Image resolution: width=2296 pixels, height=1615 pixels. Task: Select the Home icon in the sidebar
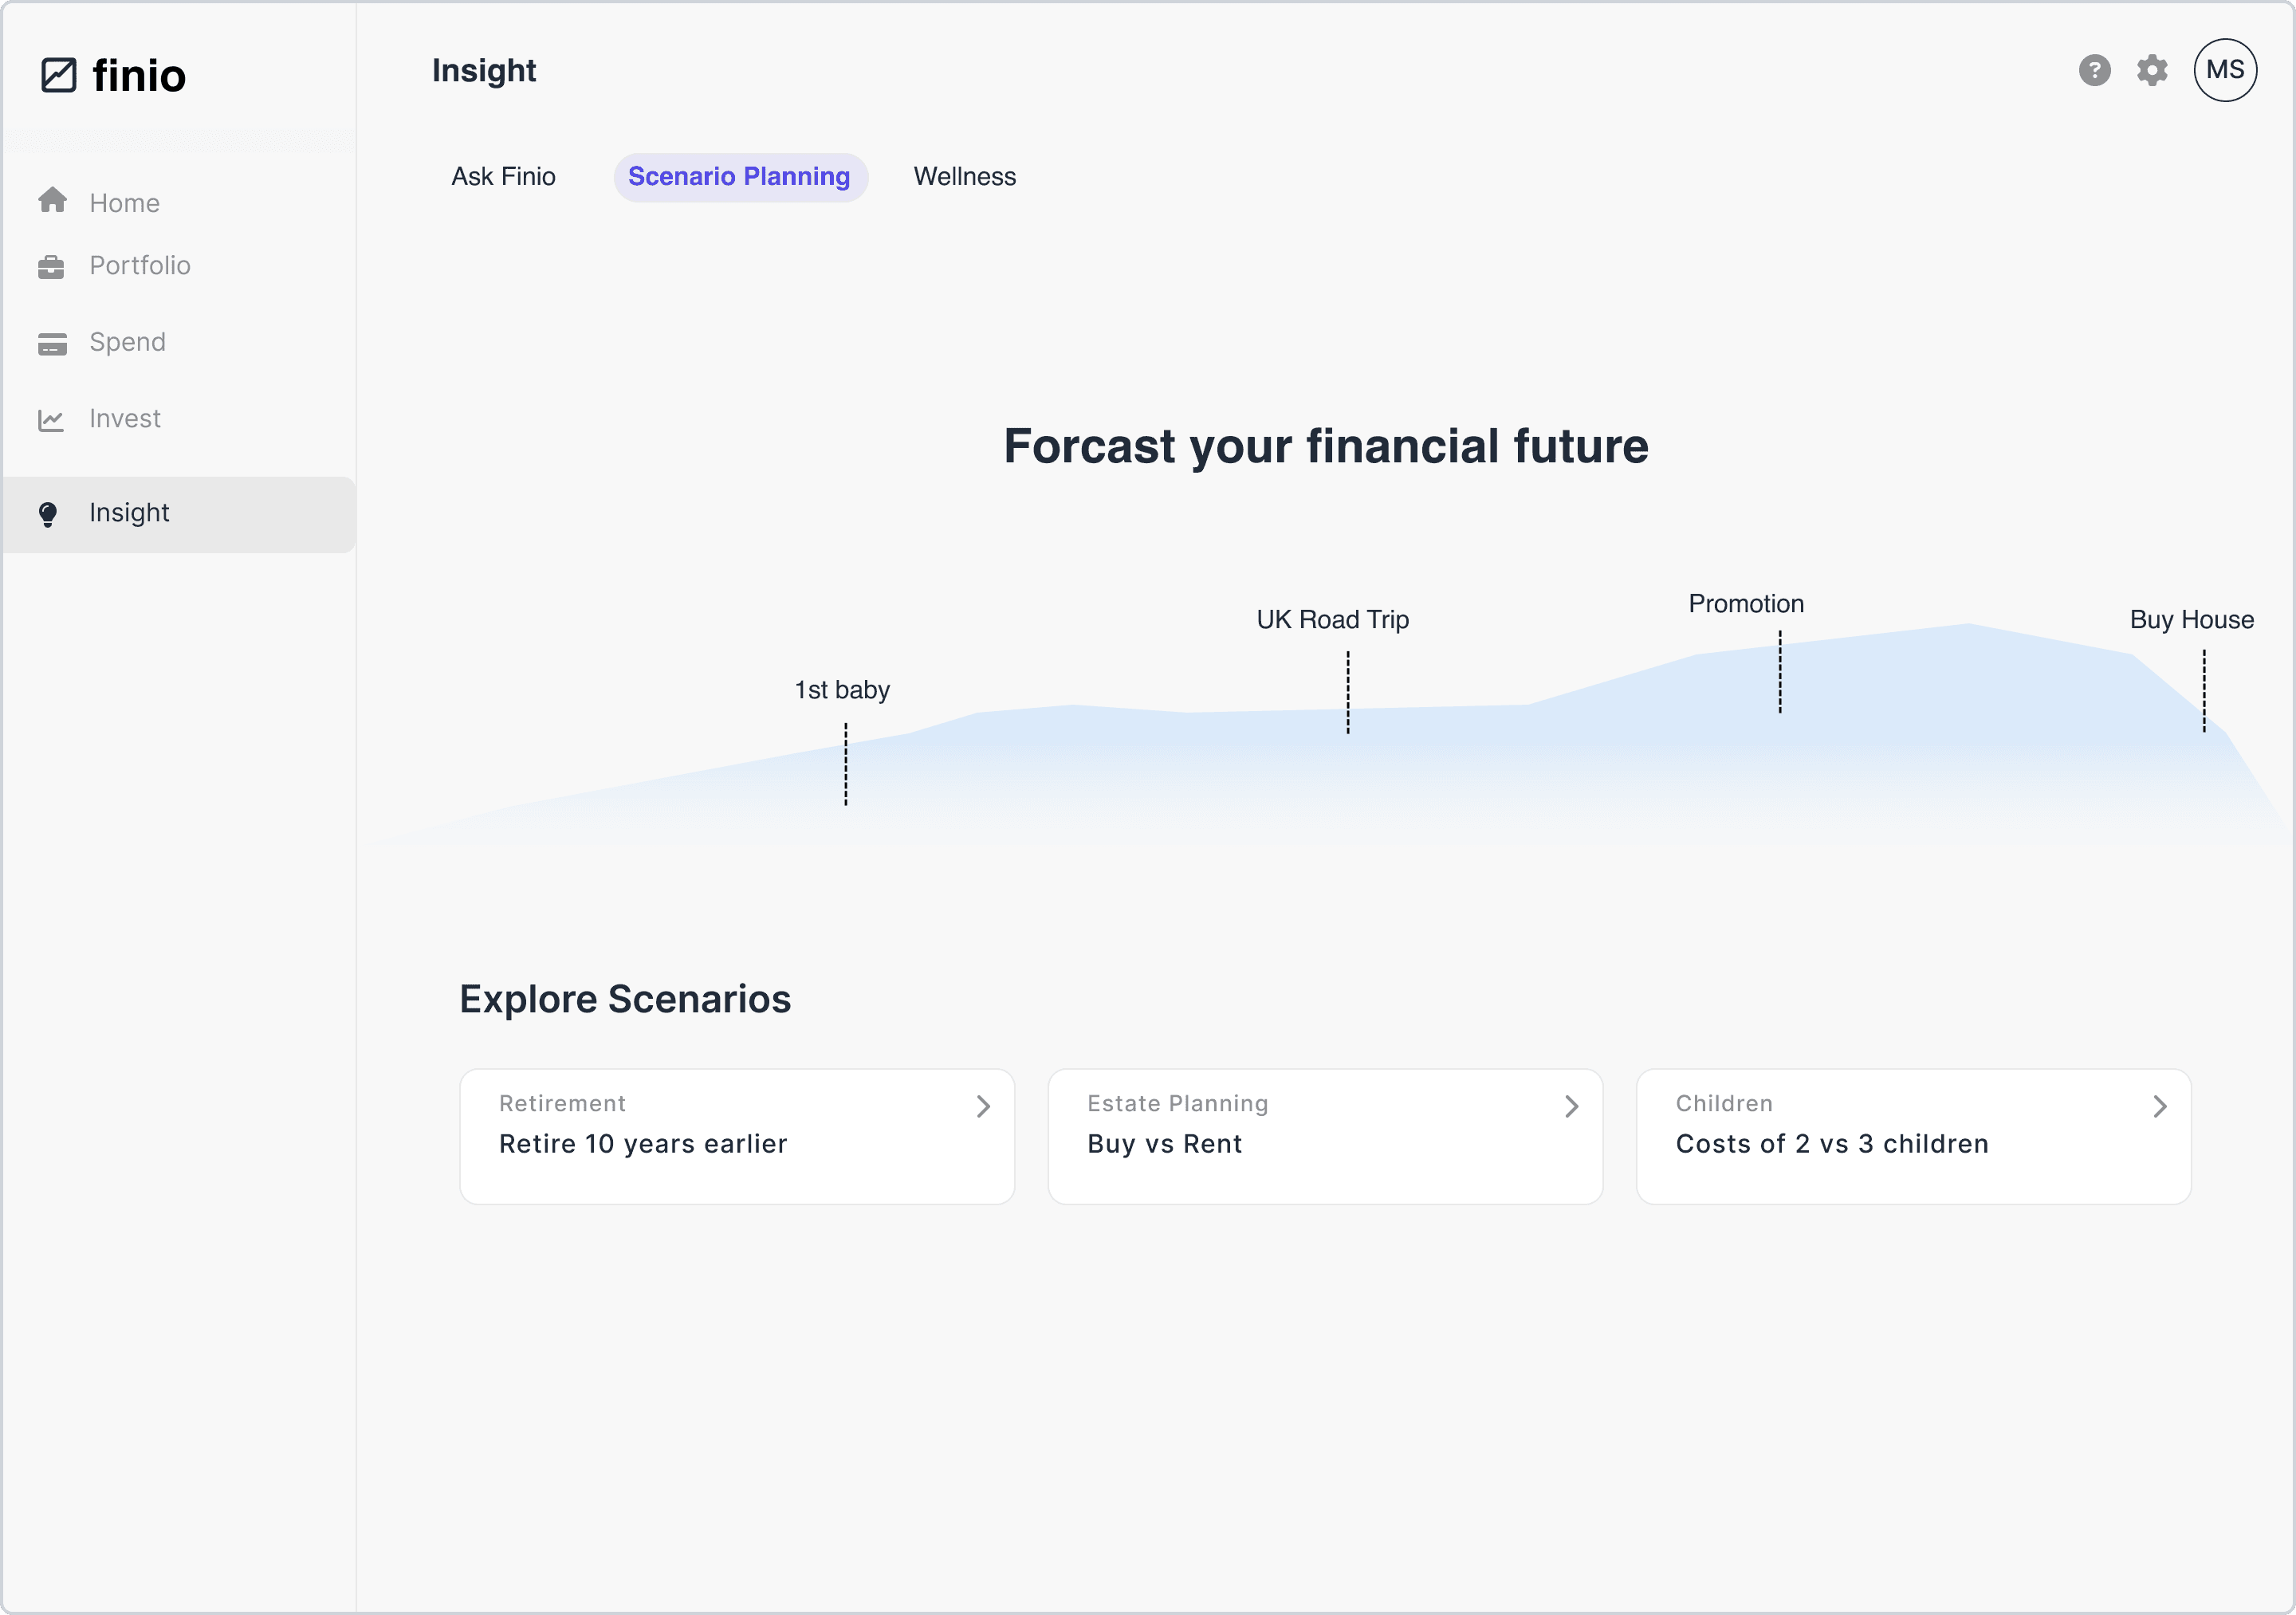pyautogui.click(x=51, y=200)
